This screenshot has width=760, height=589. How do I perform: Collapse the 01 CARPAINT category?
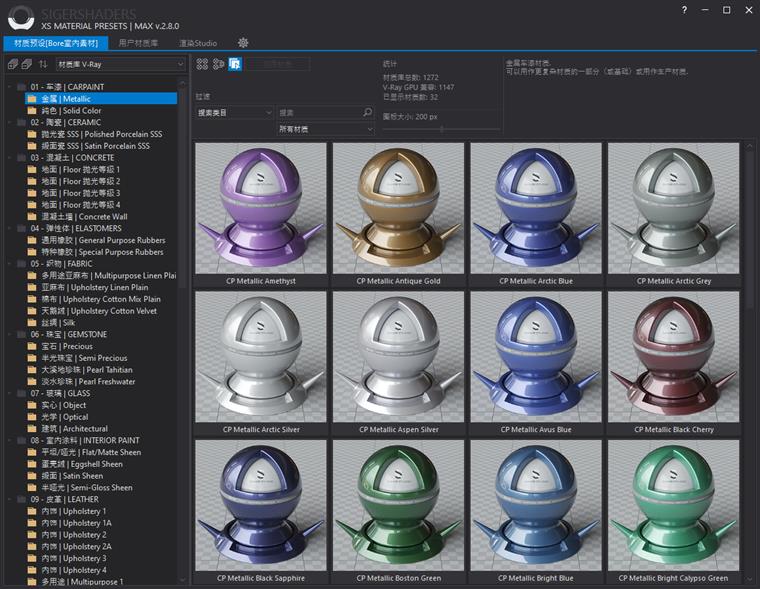9,87
